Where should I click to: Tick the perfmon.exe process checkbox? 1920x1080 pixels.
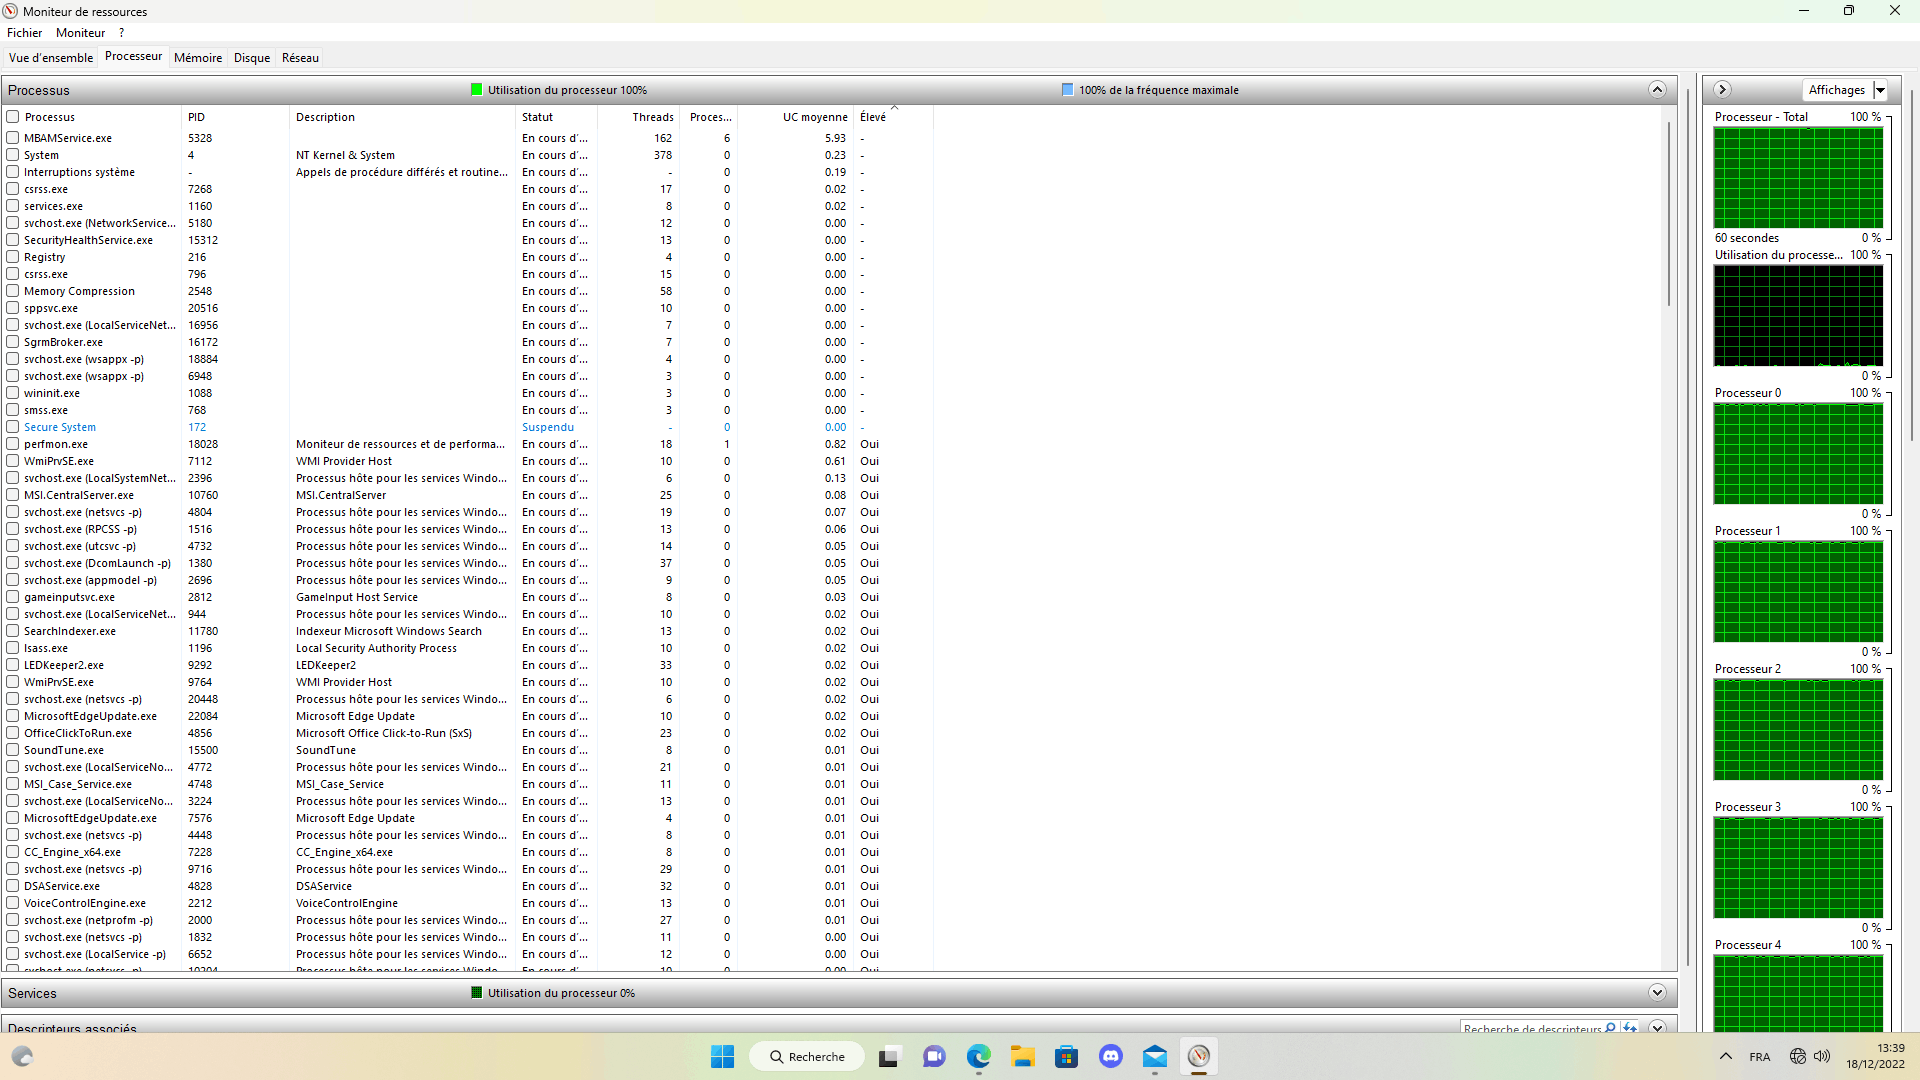coord(13,444)
